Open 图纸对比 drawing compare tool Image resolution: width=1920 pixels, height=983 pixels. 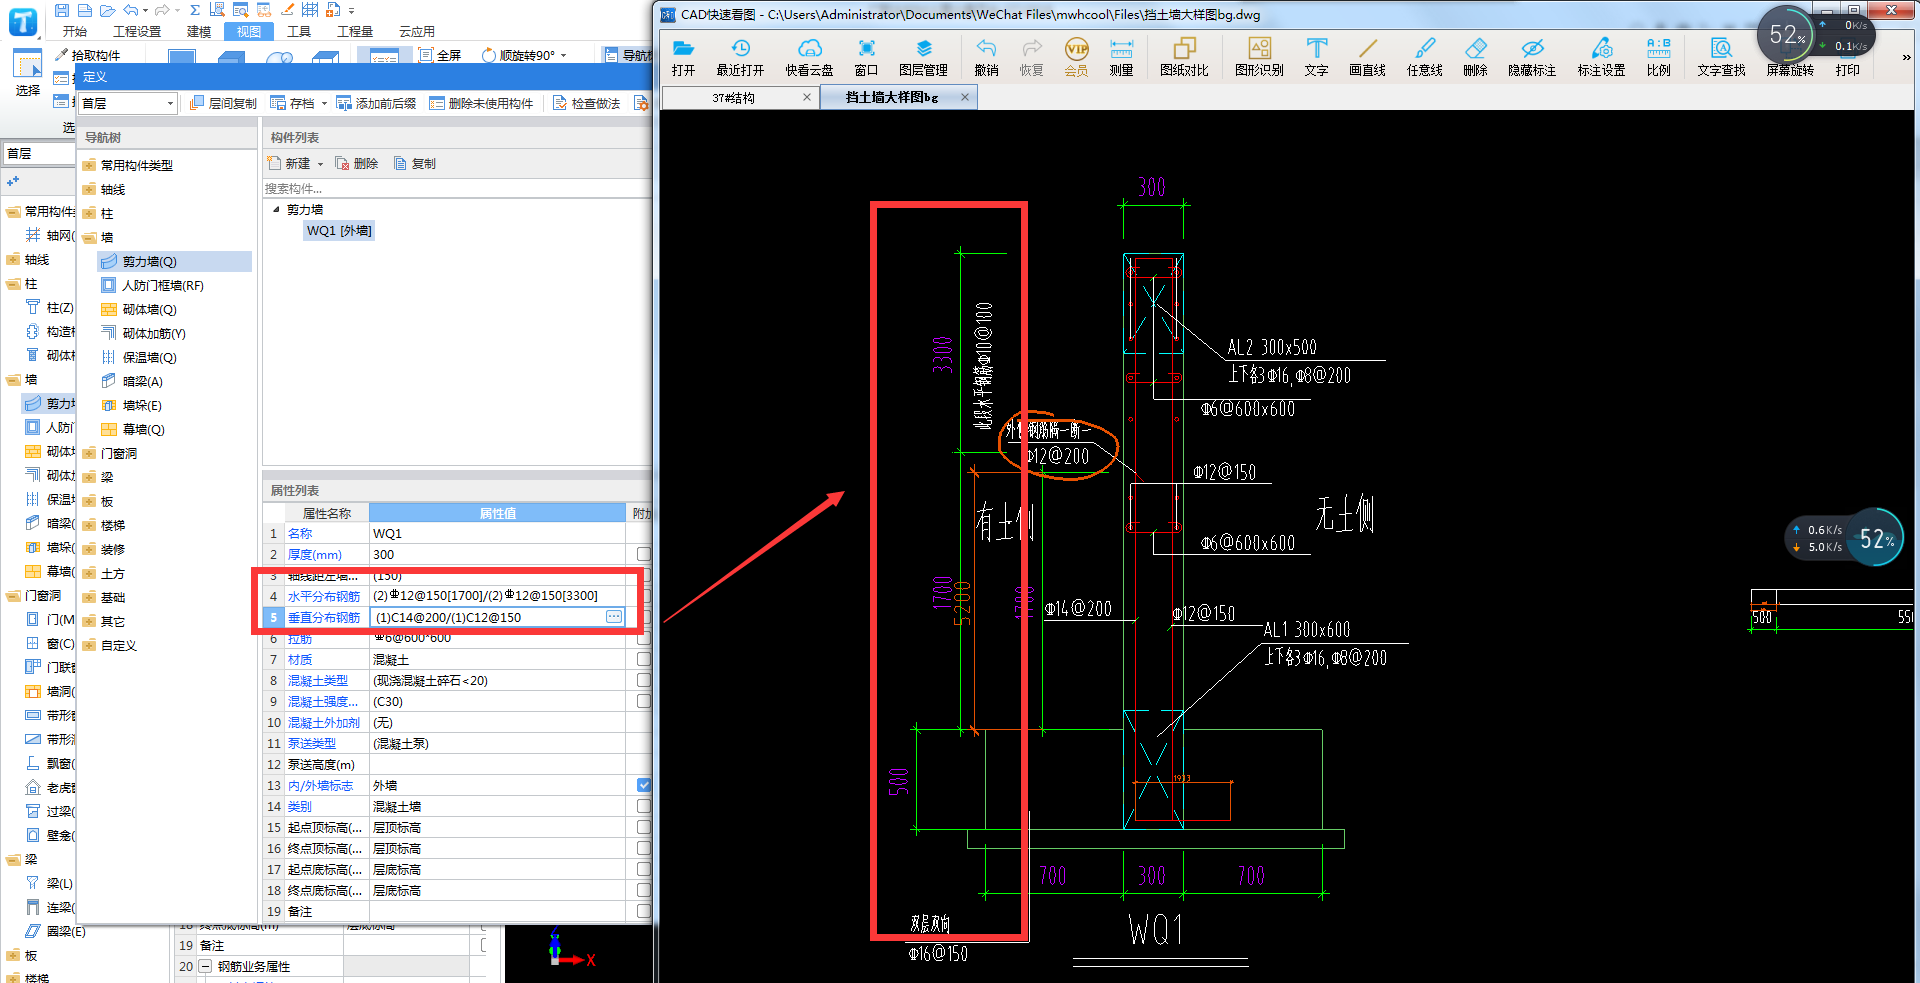[1184, 57]
